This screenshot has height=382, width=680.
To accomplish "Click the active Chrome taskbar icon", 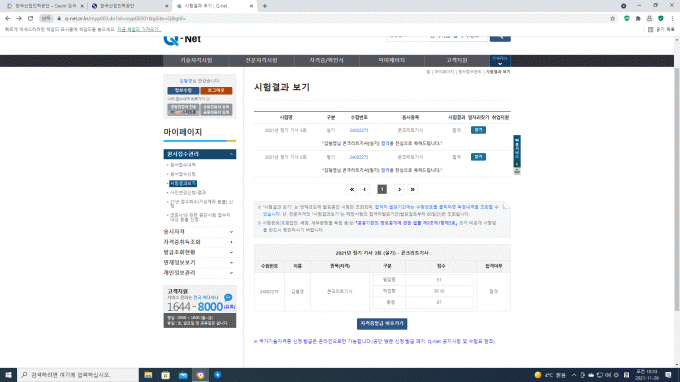I will (x=200, y=375).
